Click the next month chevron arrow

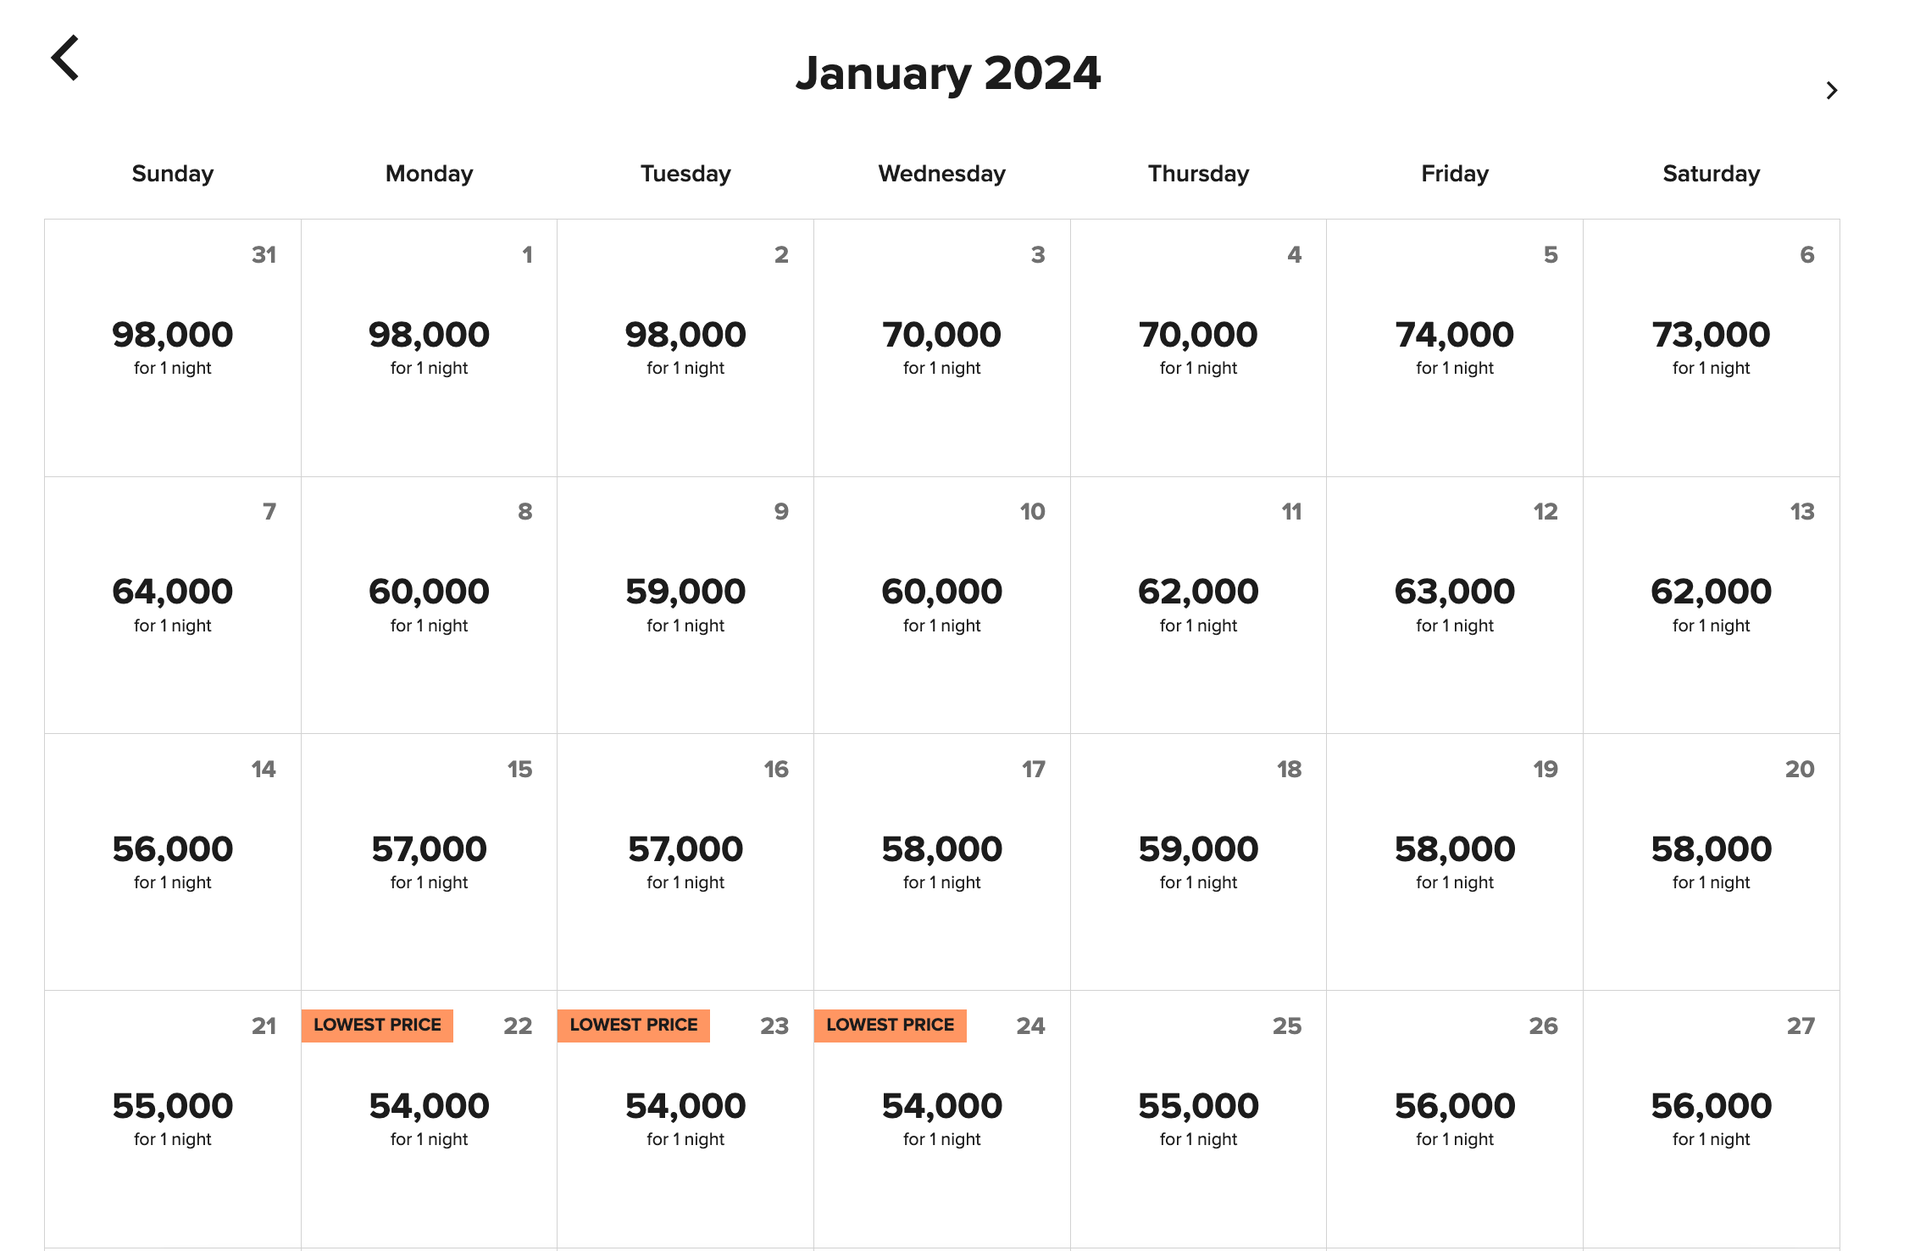click(1833, 90)
